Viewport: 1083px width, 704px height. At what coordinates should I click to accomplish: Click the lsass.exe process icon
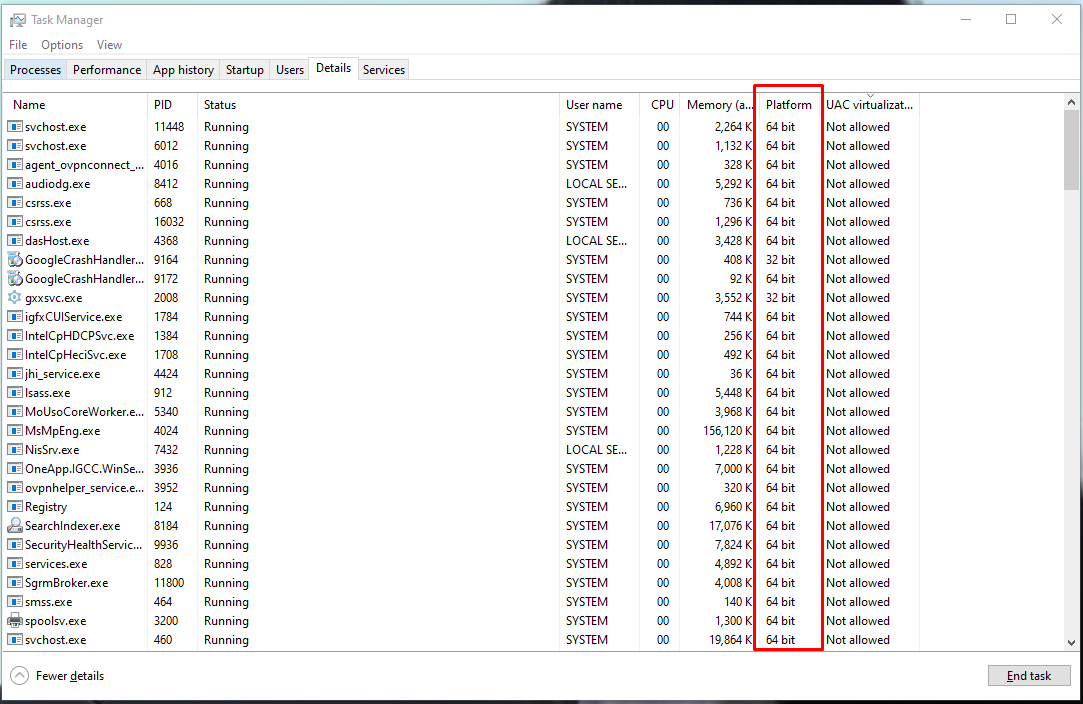(x=15, y=392)
